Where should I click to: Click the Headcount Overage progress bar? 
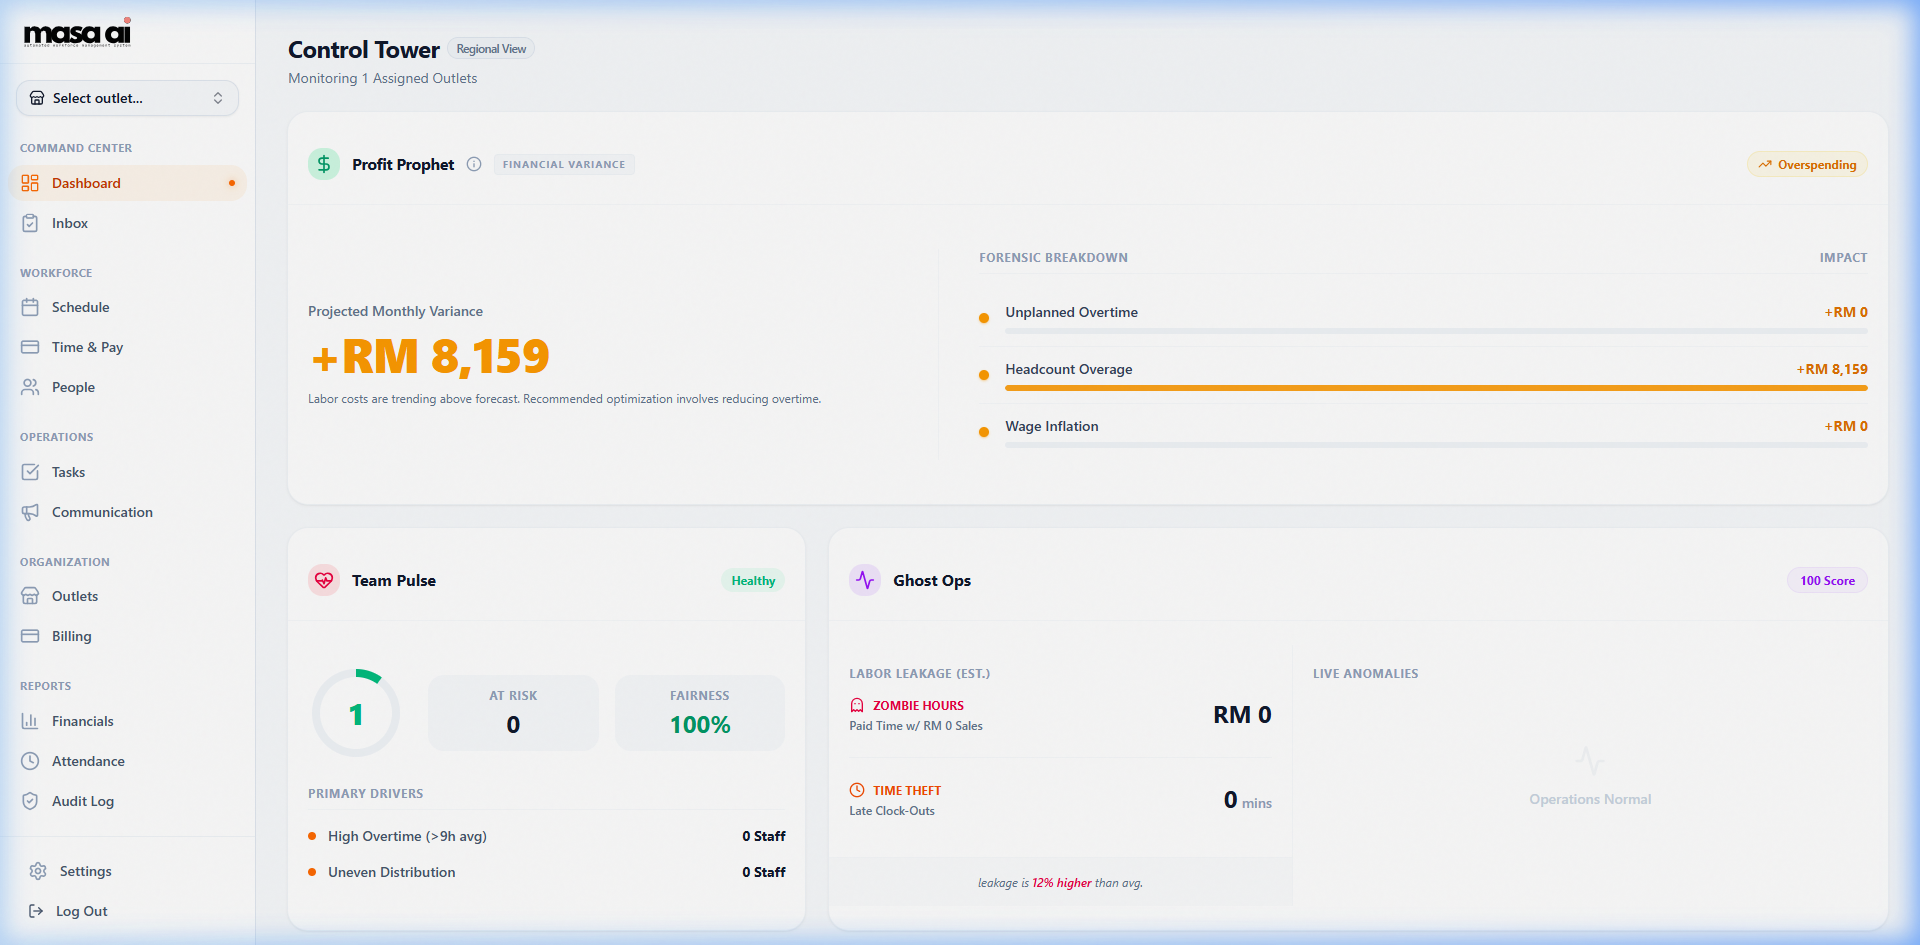tap(1436, 388)
